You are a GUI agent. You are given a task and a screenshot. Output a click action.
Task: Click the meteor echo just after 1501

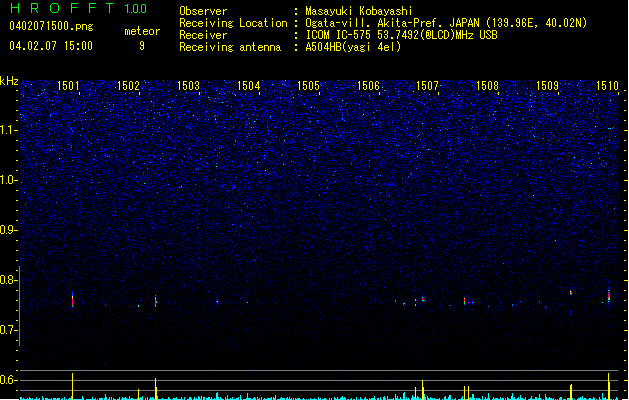coord(73,300)
